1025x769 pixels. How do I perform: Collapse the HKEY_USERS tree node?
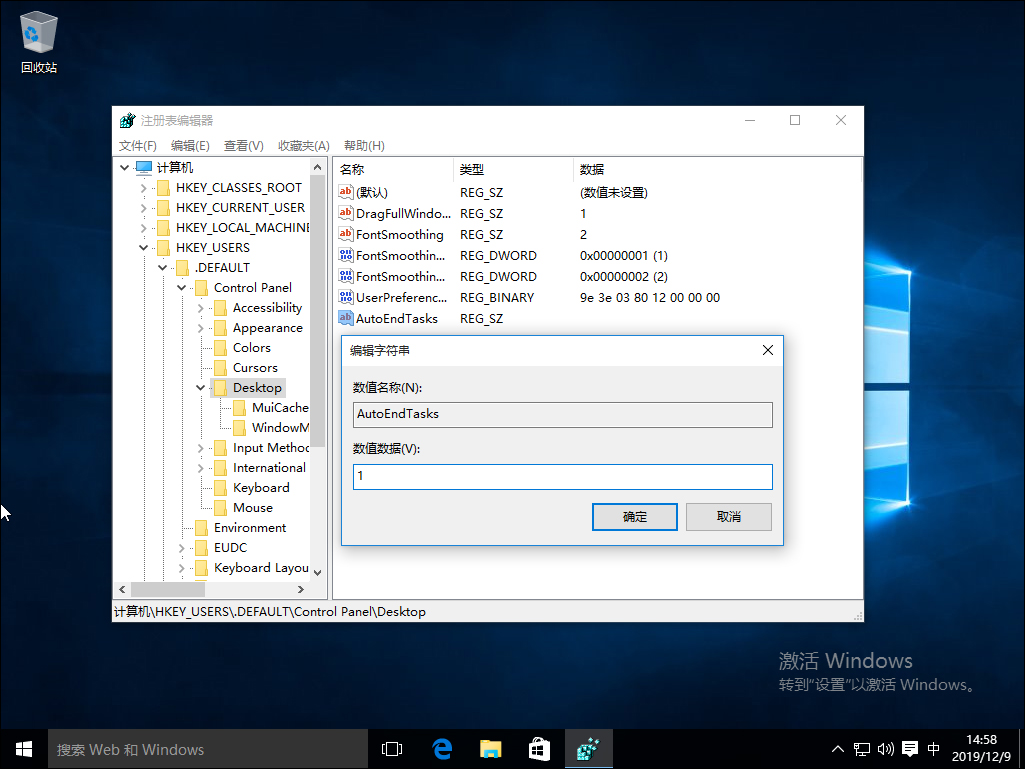[143, 247]
